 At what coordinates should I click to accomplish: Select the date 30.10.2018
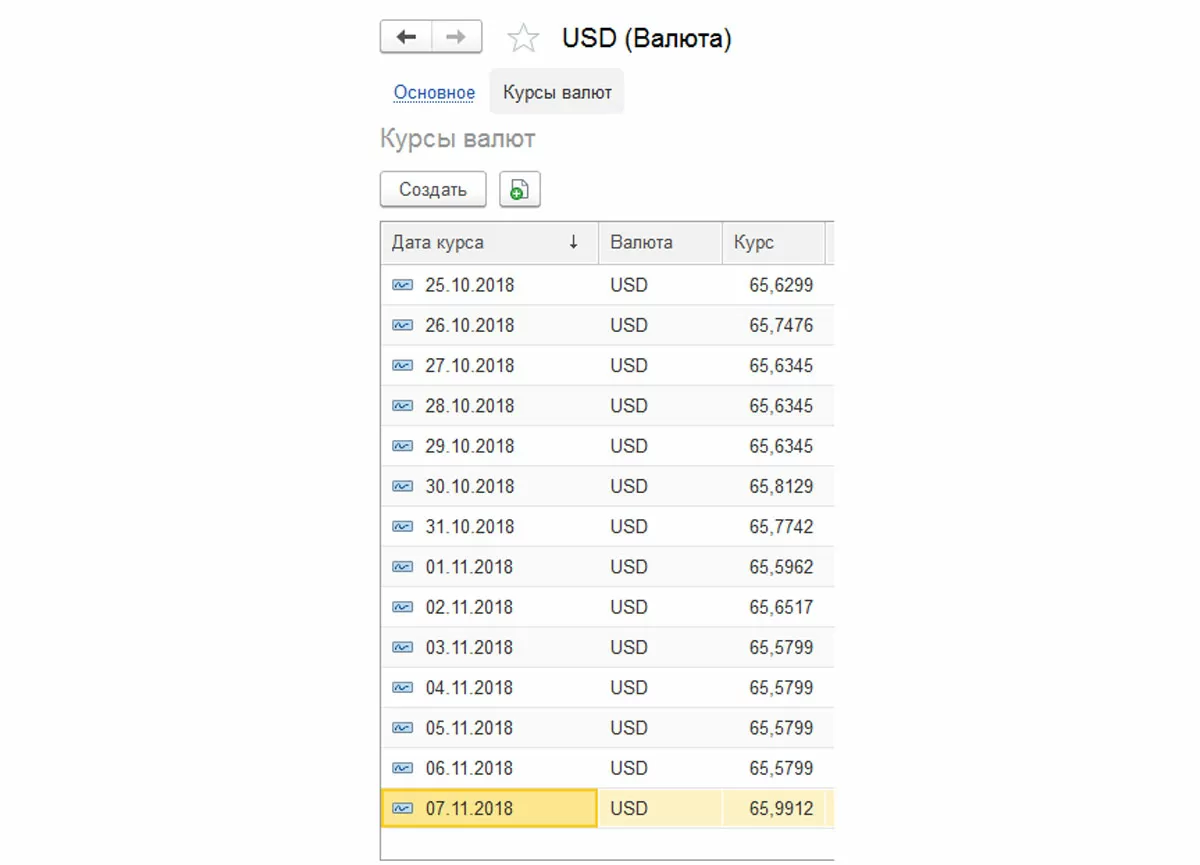click(470, 487)
